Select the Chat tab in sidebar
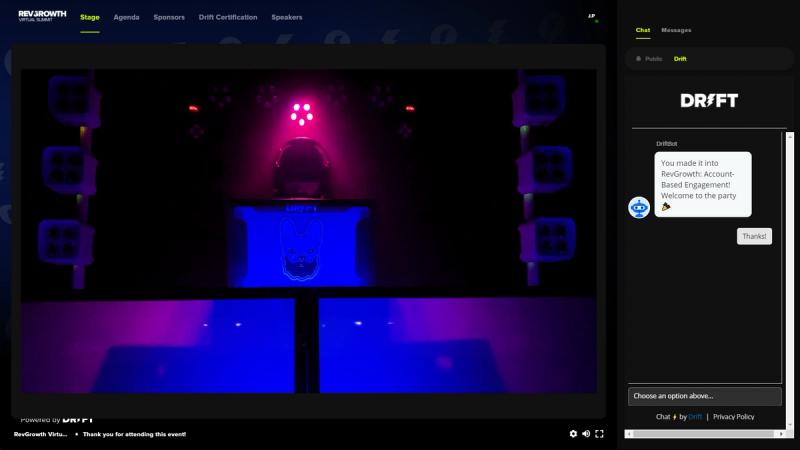Image resolution: width=800 pixels, height=450 pixels. point(643,30)
